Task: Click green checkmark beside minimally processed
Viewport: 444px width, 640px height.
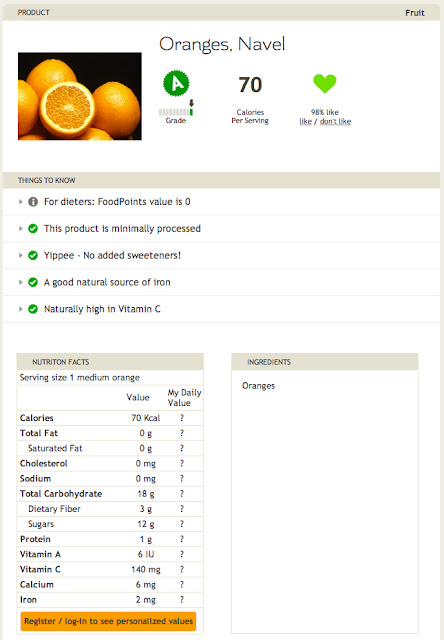Action: pyautogui.click(x=33, y=229)
